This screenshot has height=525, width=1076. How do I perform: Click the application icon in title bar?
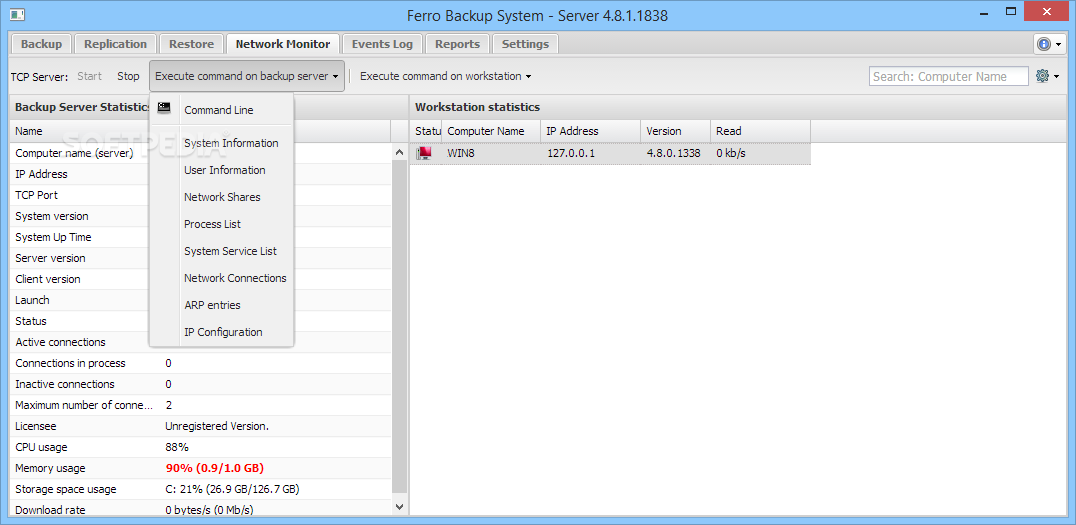17,14
